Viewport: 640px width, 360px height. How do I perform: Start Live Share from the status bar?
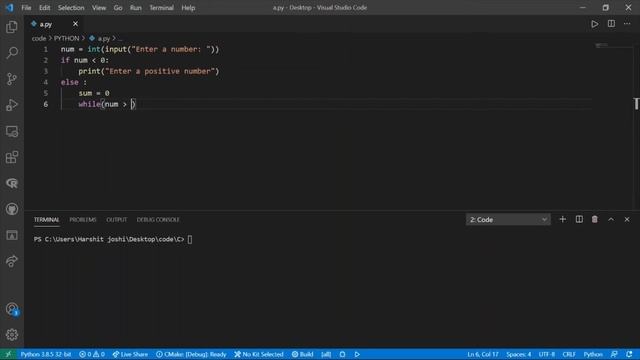130,354
